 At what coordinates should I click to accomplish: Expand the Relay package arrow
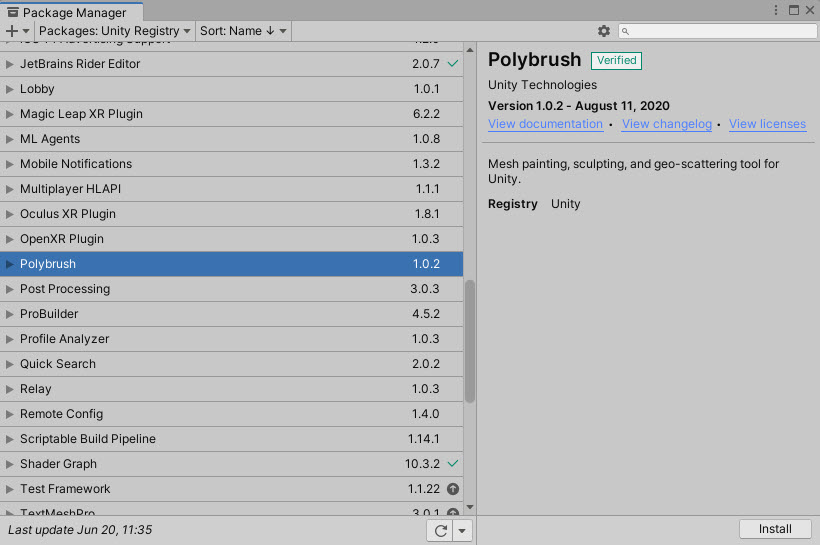click(x=9, y=389)
